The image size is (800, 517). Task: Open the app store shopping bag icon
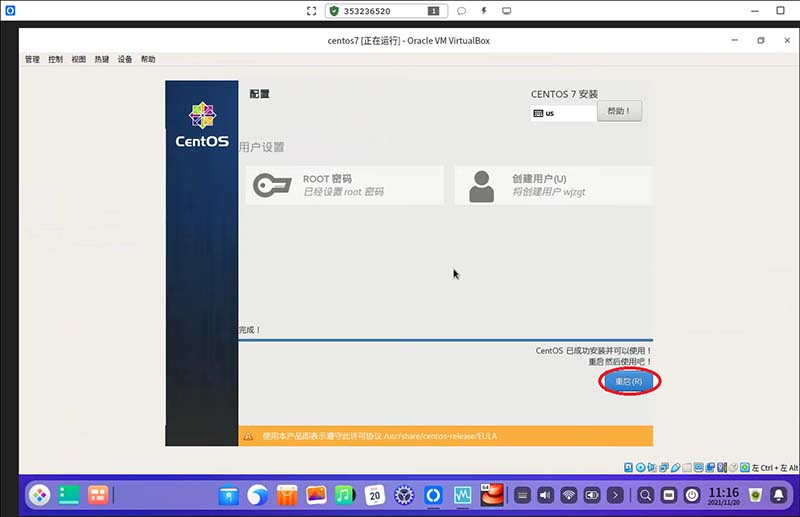pyautogui.click(x=287, y=495)
